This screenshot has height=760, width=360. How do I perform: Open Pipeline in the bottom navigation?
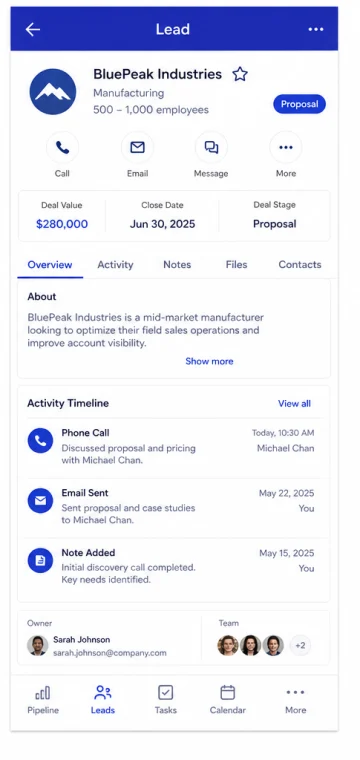(43, 700)
